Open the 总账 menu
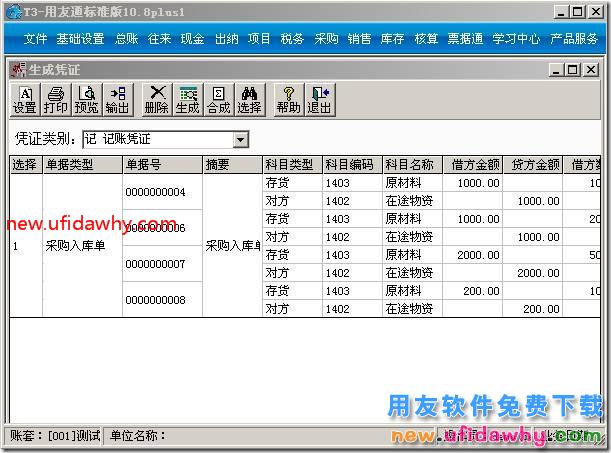Image resolution: width=611 pixels, height=453 pixels. click(x=127, y=39)
